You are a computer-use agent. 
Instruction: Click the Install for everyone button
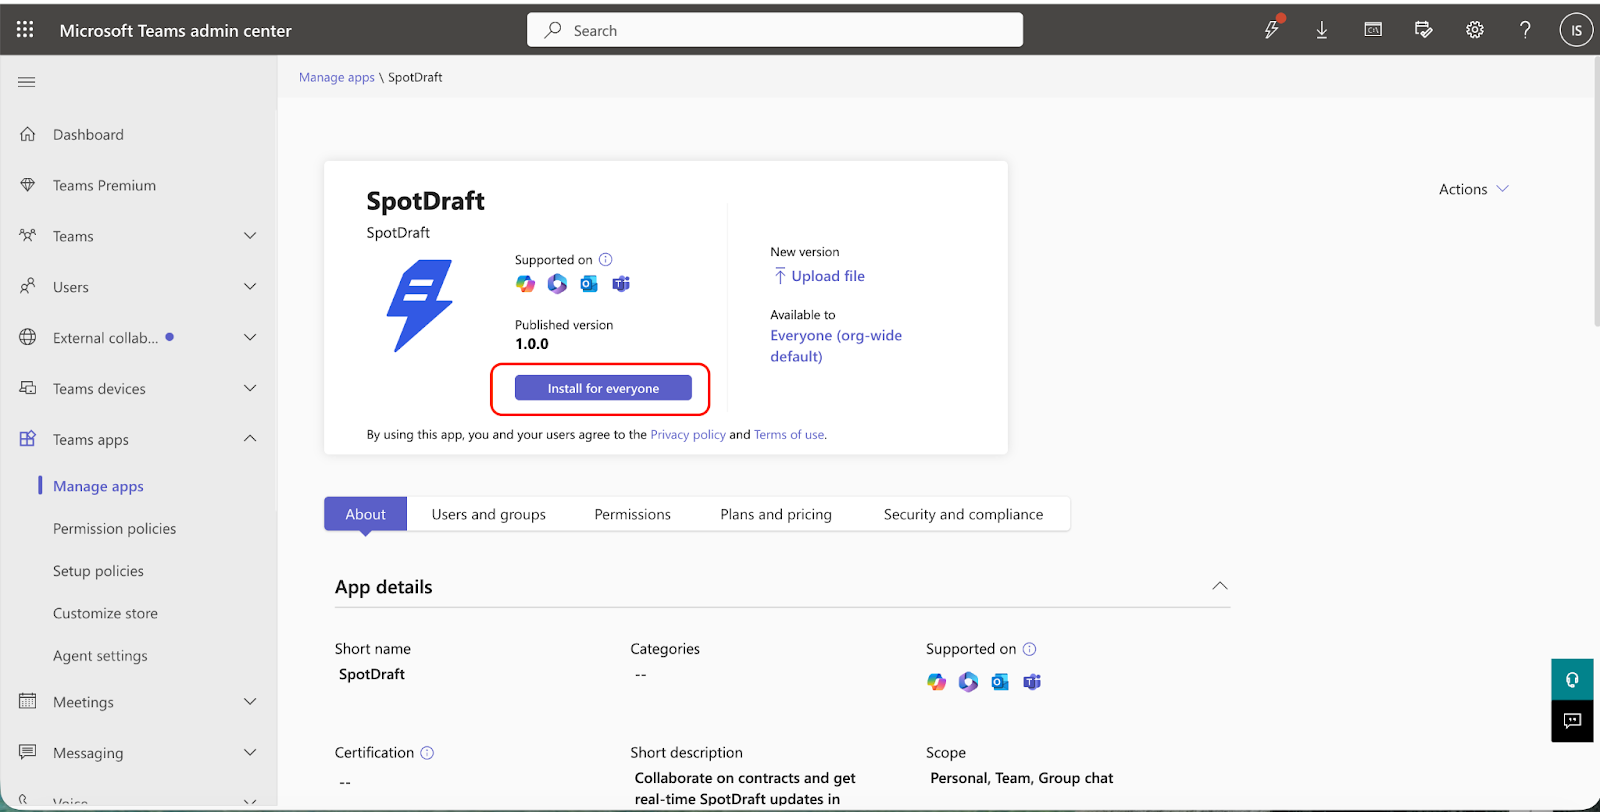[x=603, y=388]
